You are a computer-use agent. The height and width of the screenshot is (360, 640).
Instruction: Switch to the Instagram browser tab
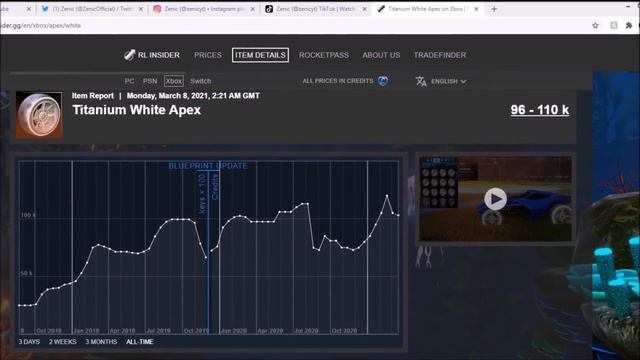[204, 9]
